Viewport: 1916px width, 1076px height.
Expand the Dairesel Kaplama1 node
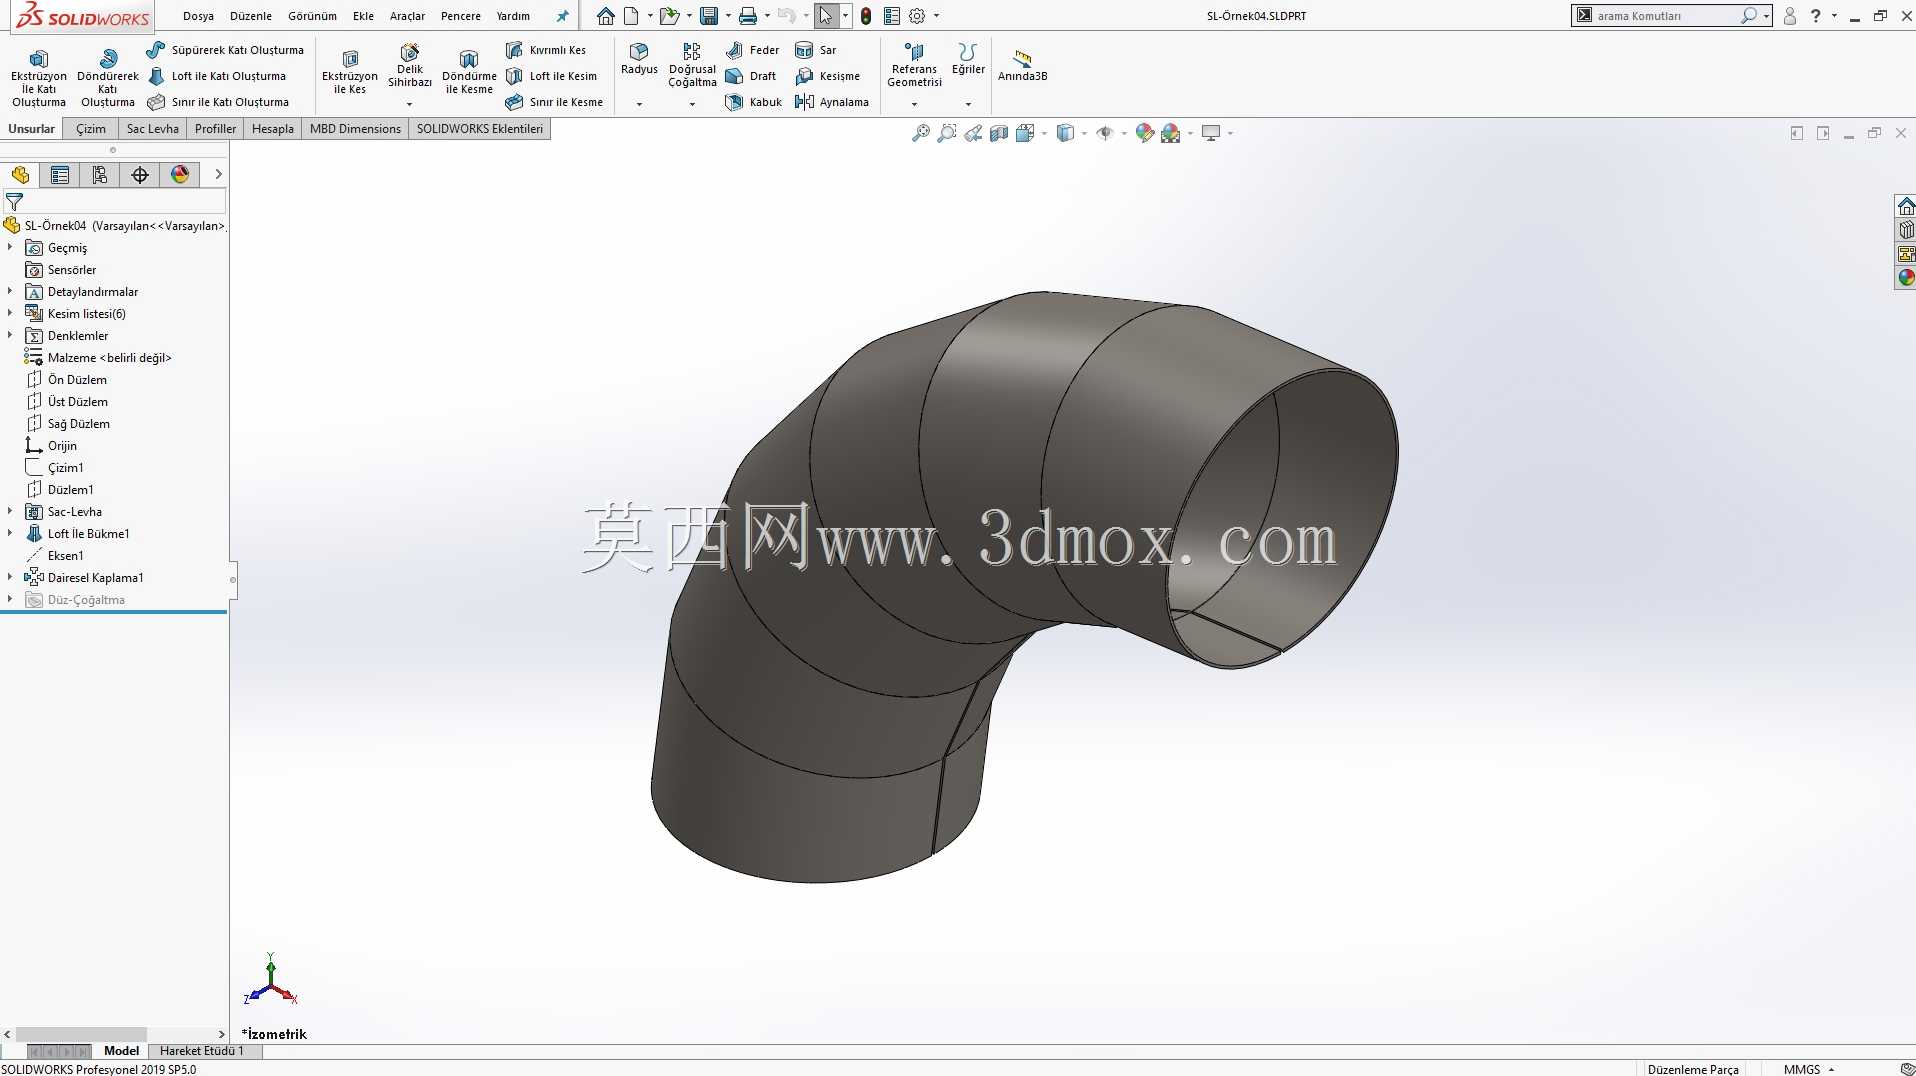10,577
